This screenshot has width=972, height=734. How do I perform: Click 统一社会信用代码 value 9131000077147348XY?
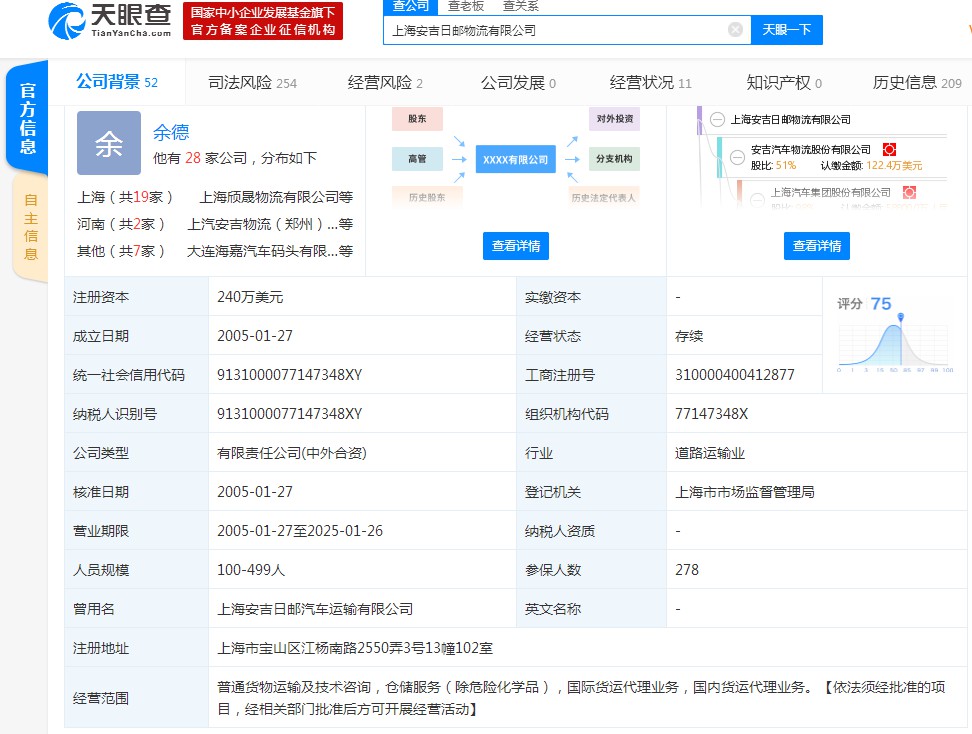[289, 375]
